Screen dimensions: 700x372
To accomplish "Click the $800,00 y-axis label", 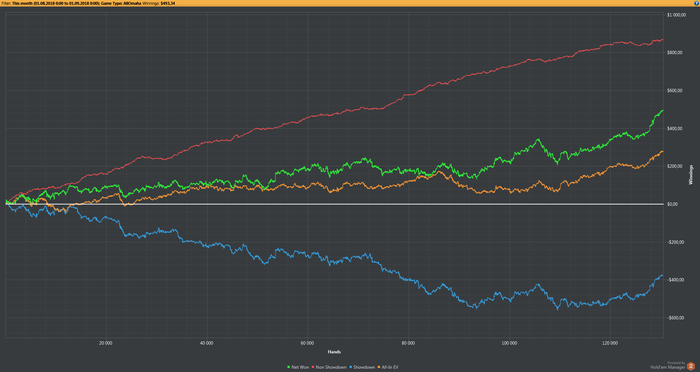I will point(675,53).
